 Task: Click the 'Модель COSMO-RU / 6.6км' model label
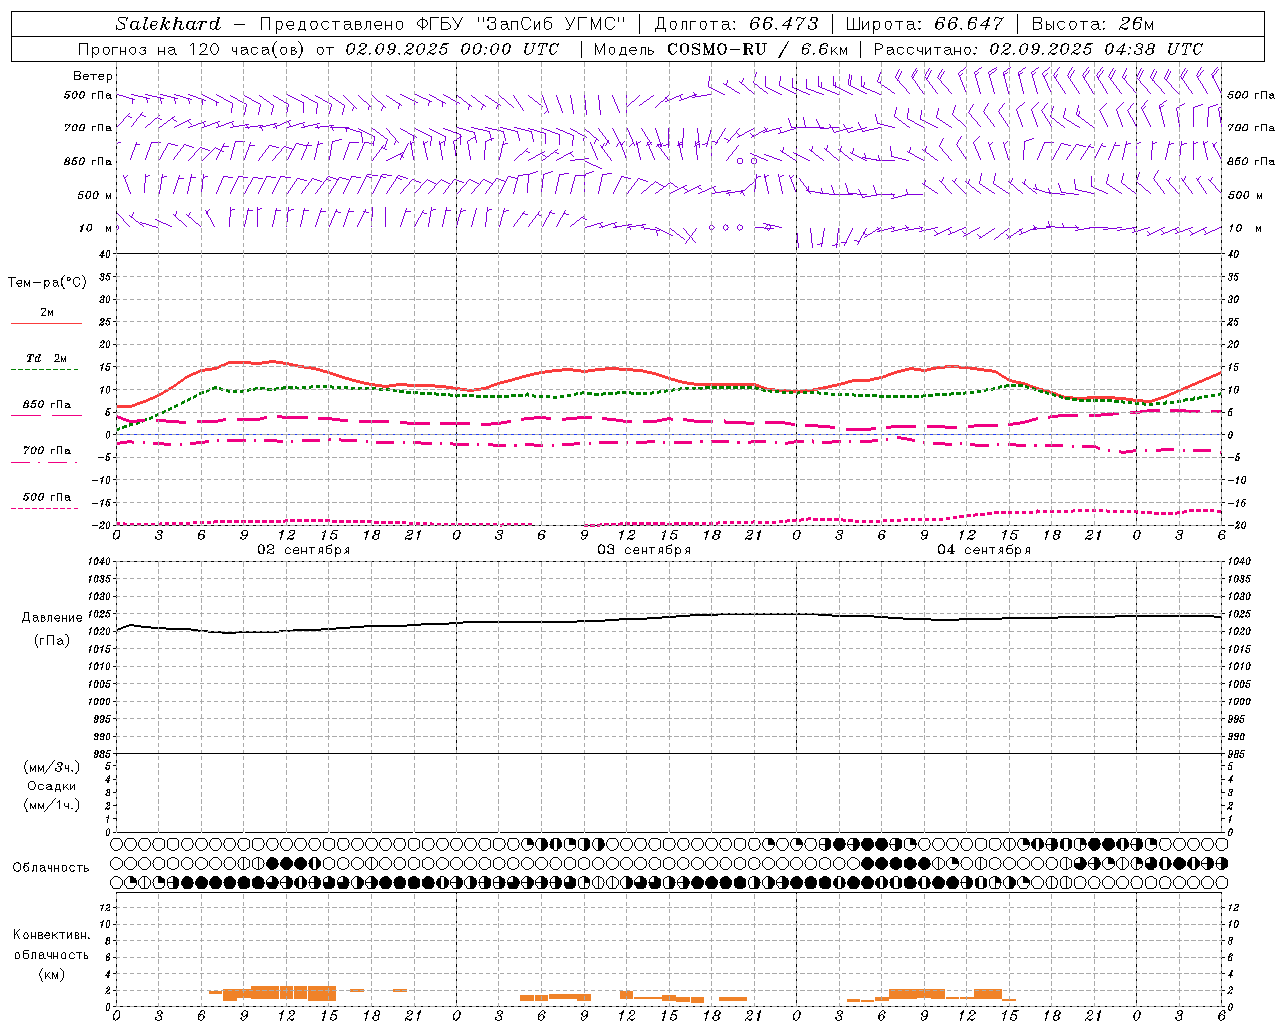tap(720, 49)
